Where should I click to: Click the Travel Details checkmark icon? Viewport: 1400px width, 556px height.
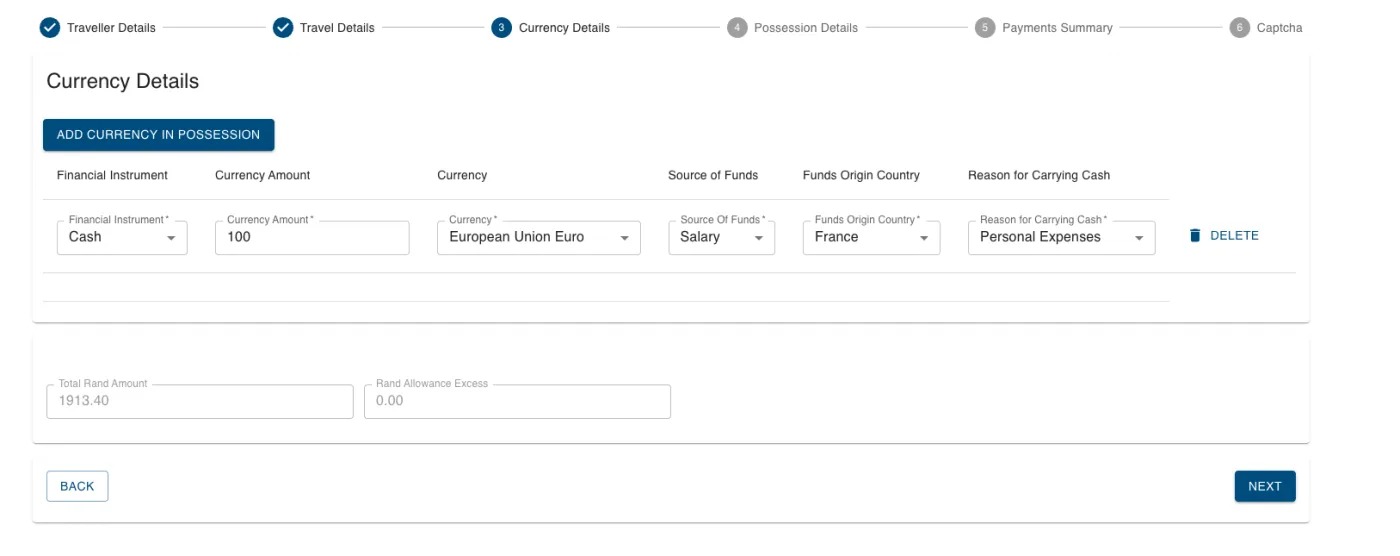(x=283, y=28)
